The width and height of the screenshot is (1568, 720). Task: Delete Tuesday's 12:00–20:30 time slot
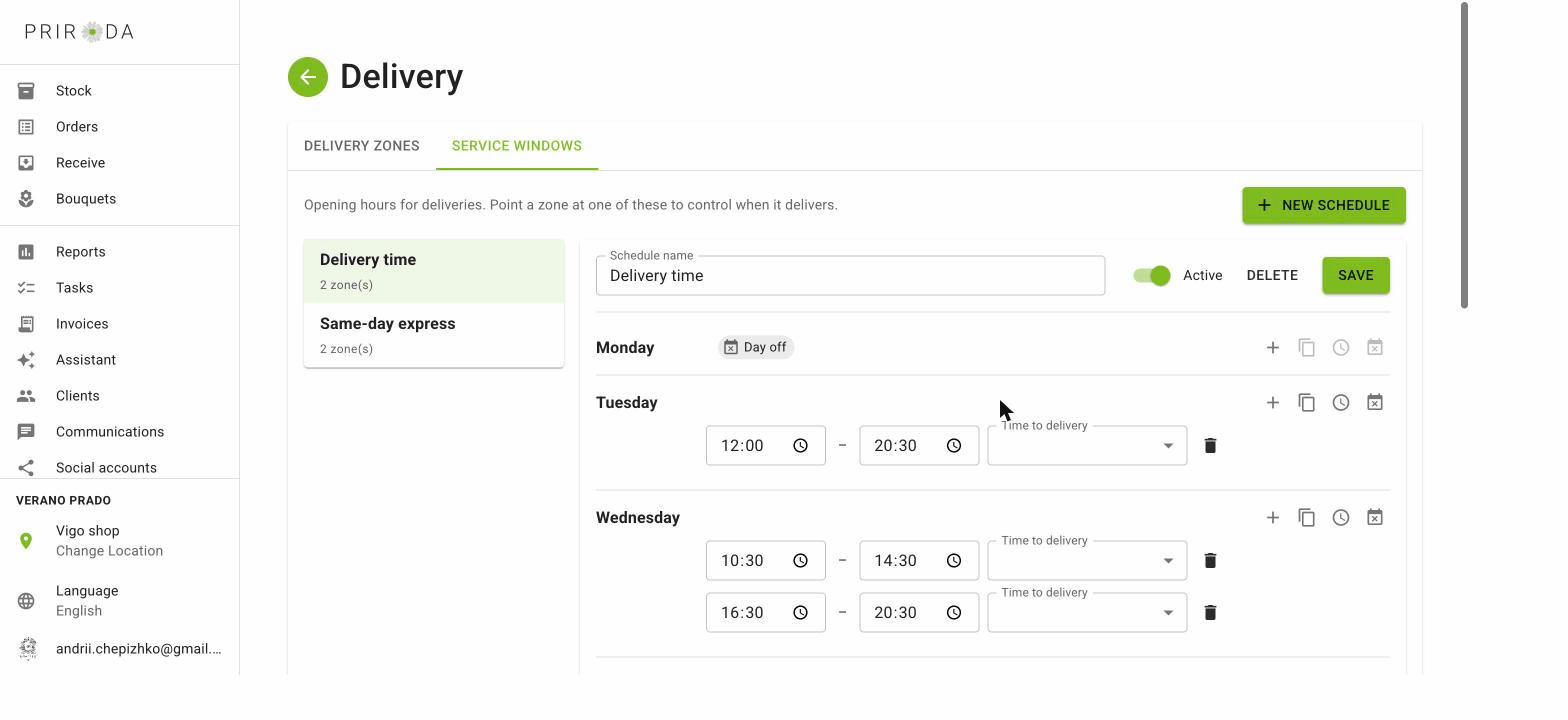tap(1210, 446)
